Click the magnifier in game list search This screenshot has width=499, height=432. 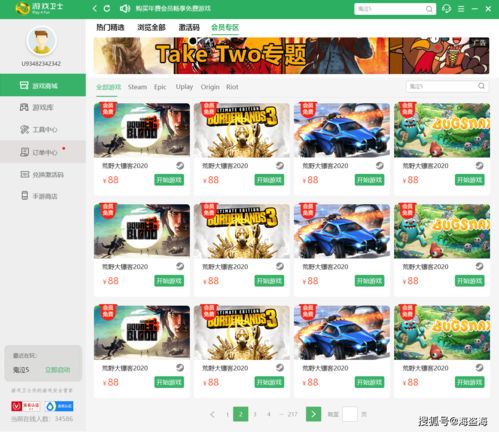(x=481, y=86)
